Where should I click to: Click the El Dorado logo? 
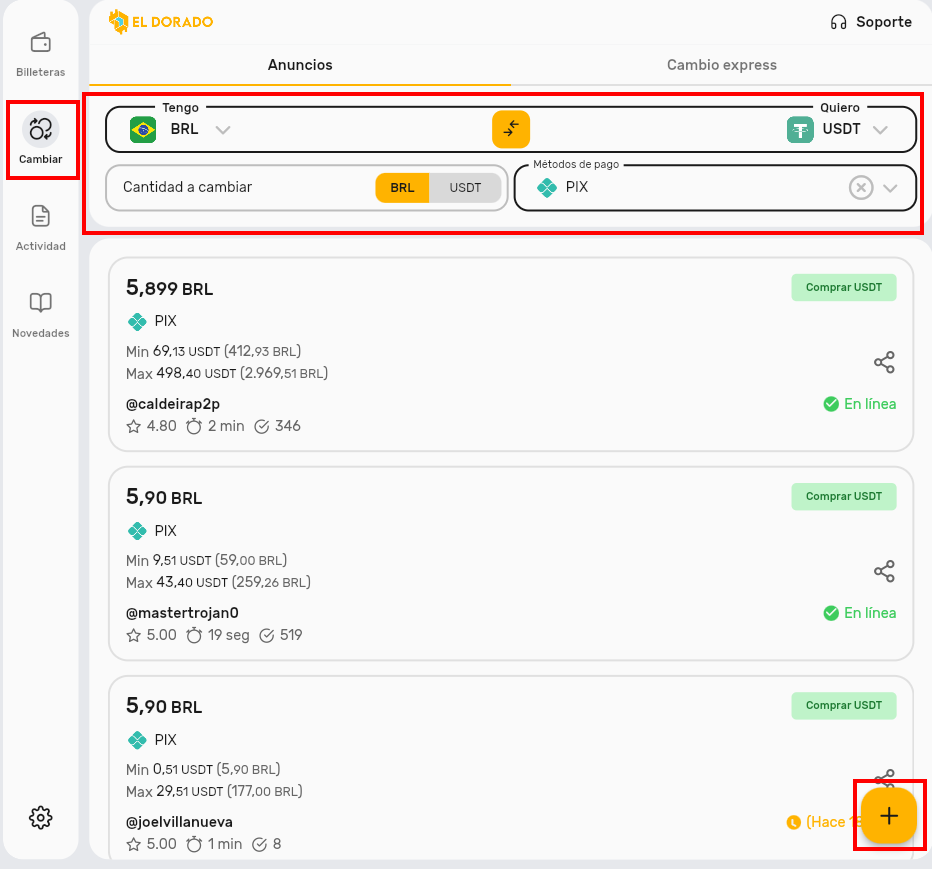click(160, 22)
